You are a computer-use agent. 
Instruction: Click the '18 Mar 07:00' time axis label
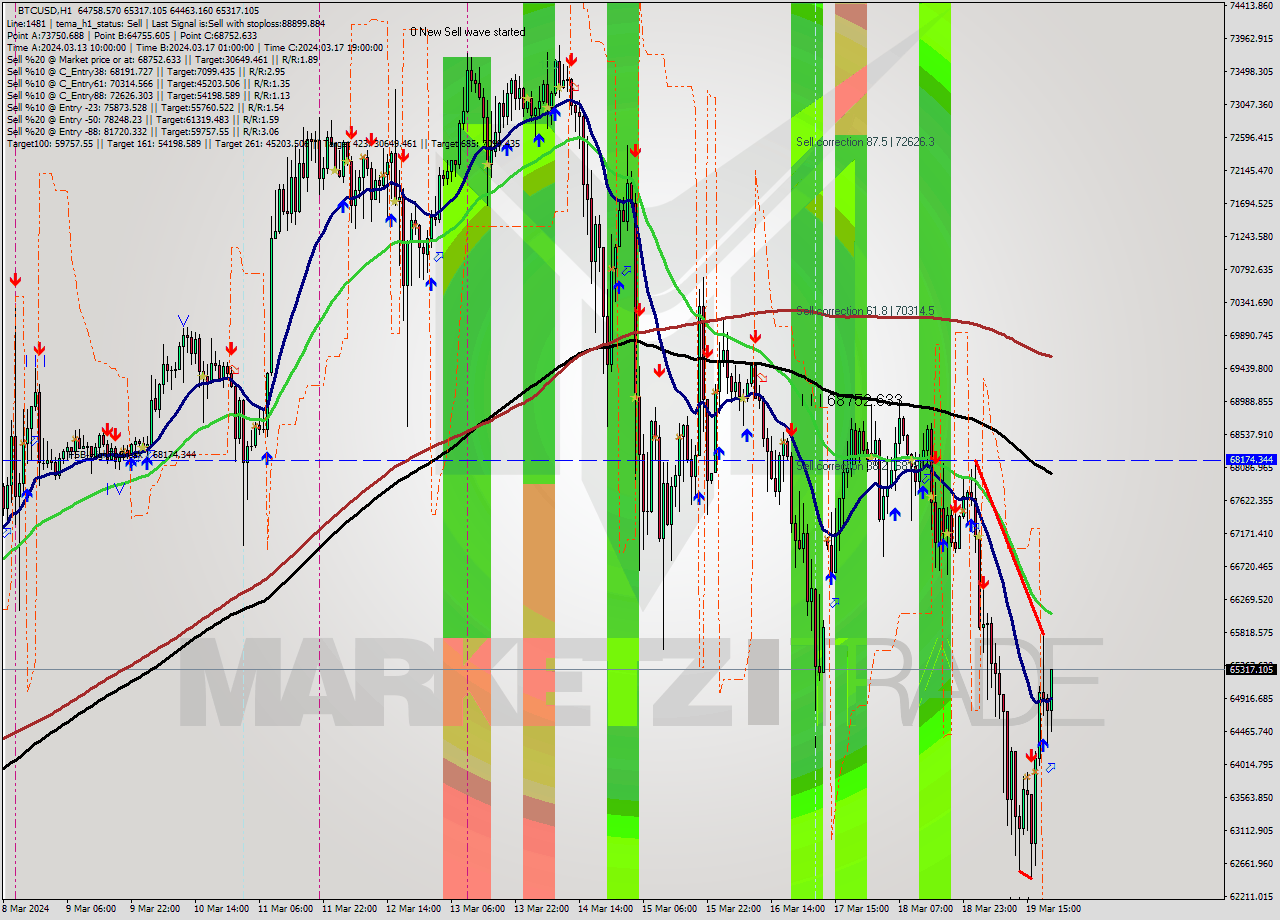pyautogui.click(x=925, y=909)
